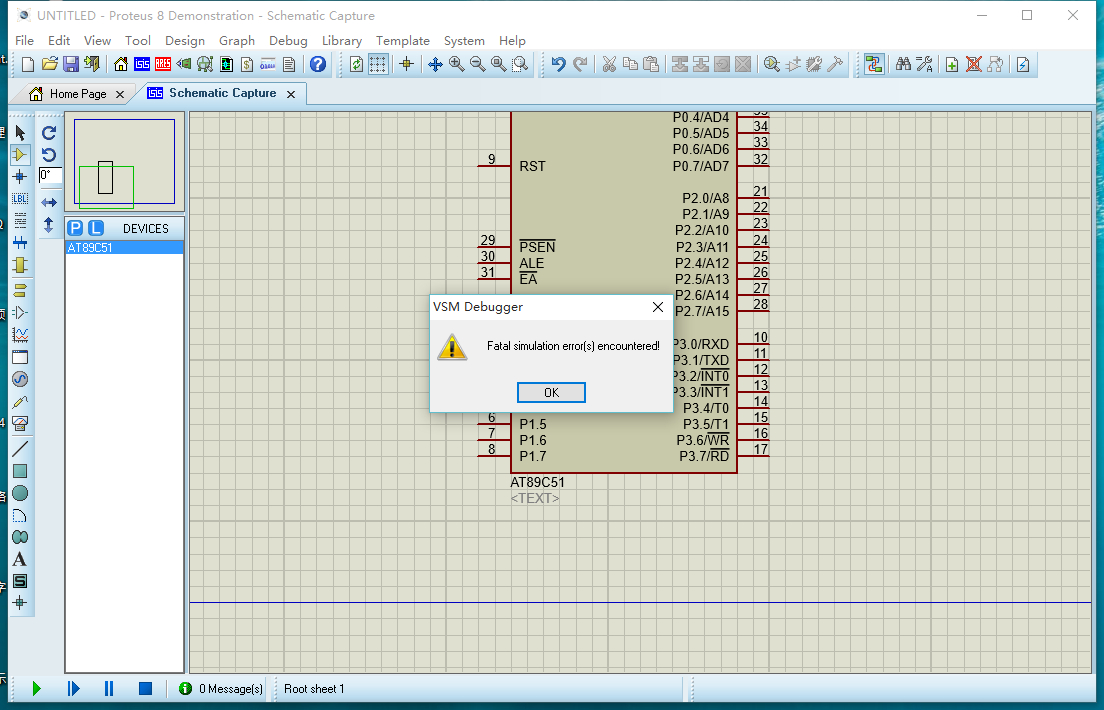The height and width of the screenshot is (710, 1104).
Task: Pause the simulation
Action: [x=109, y=688]
